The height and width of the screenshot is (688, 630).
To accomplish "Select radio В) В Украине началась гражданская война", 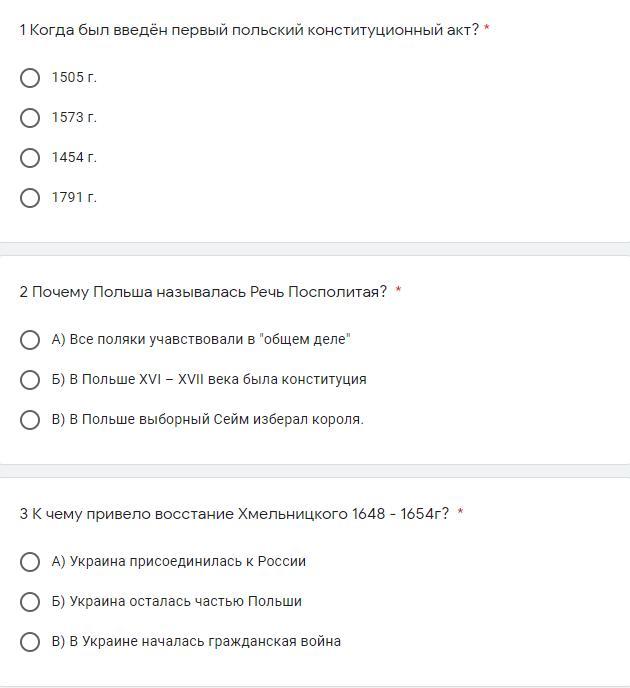I will click(30, 642).
